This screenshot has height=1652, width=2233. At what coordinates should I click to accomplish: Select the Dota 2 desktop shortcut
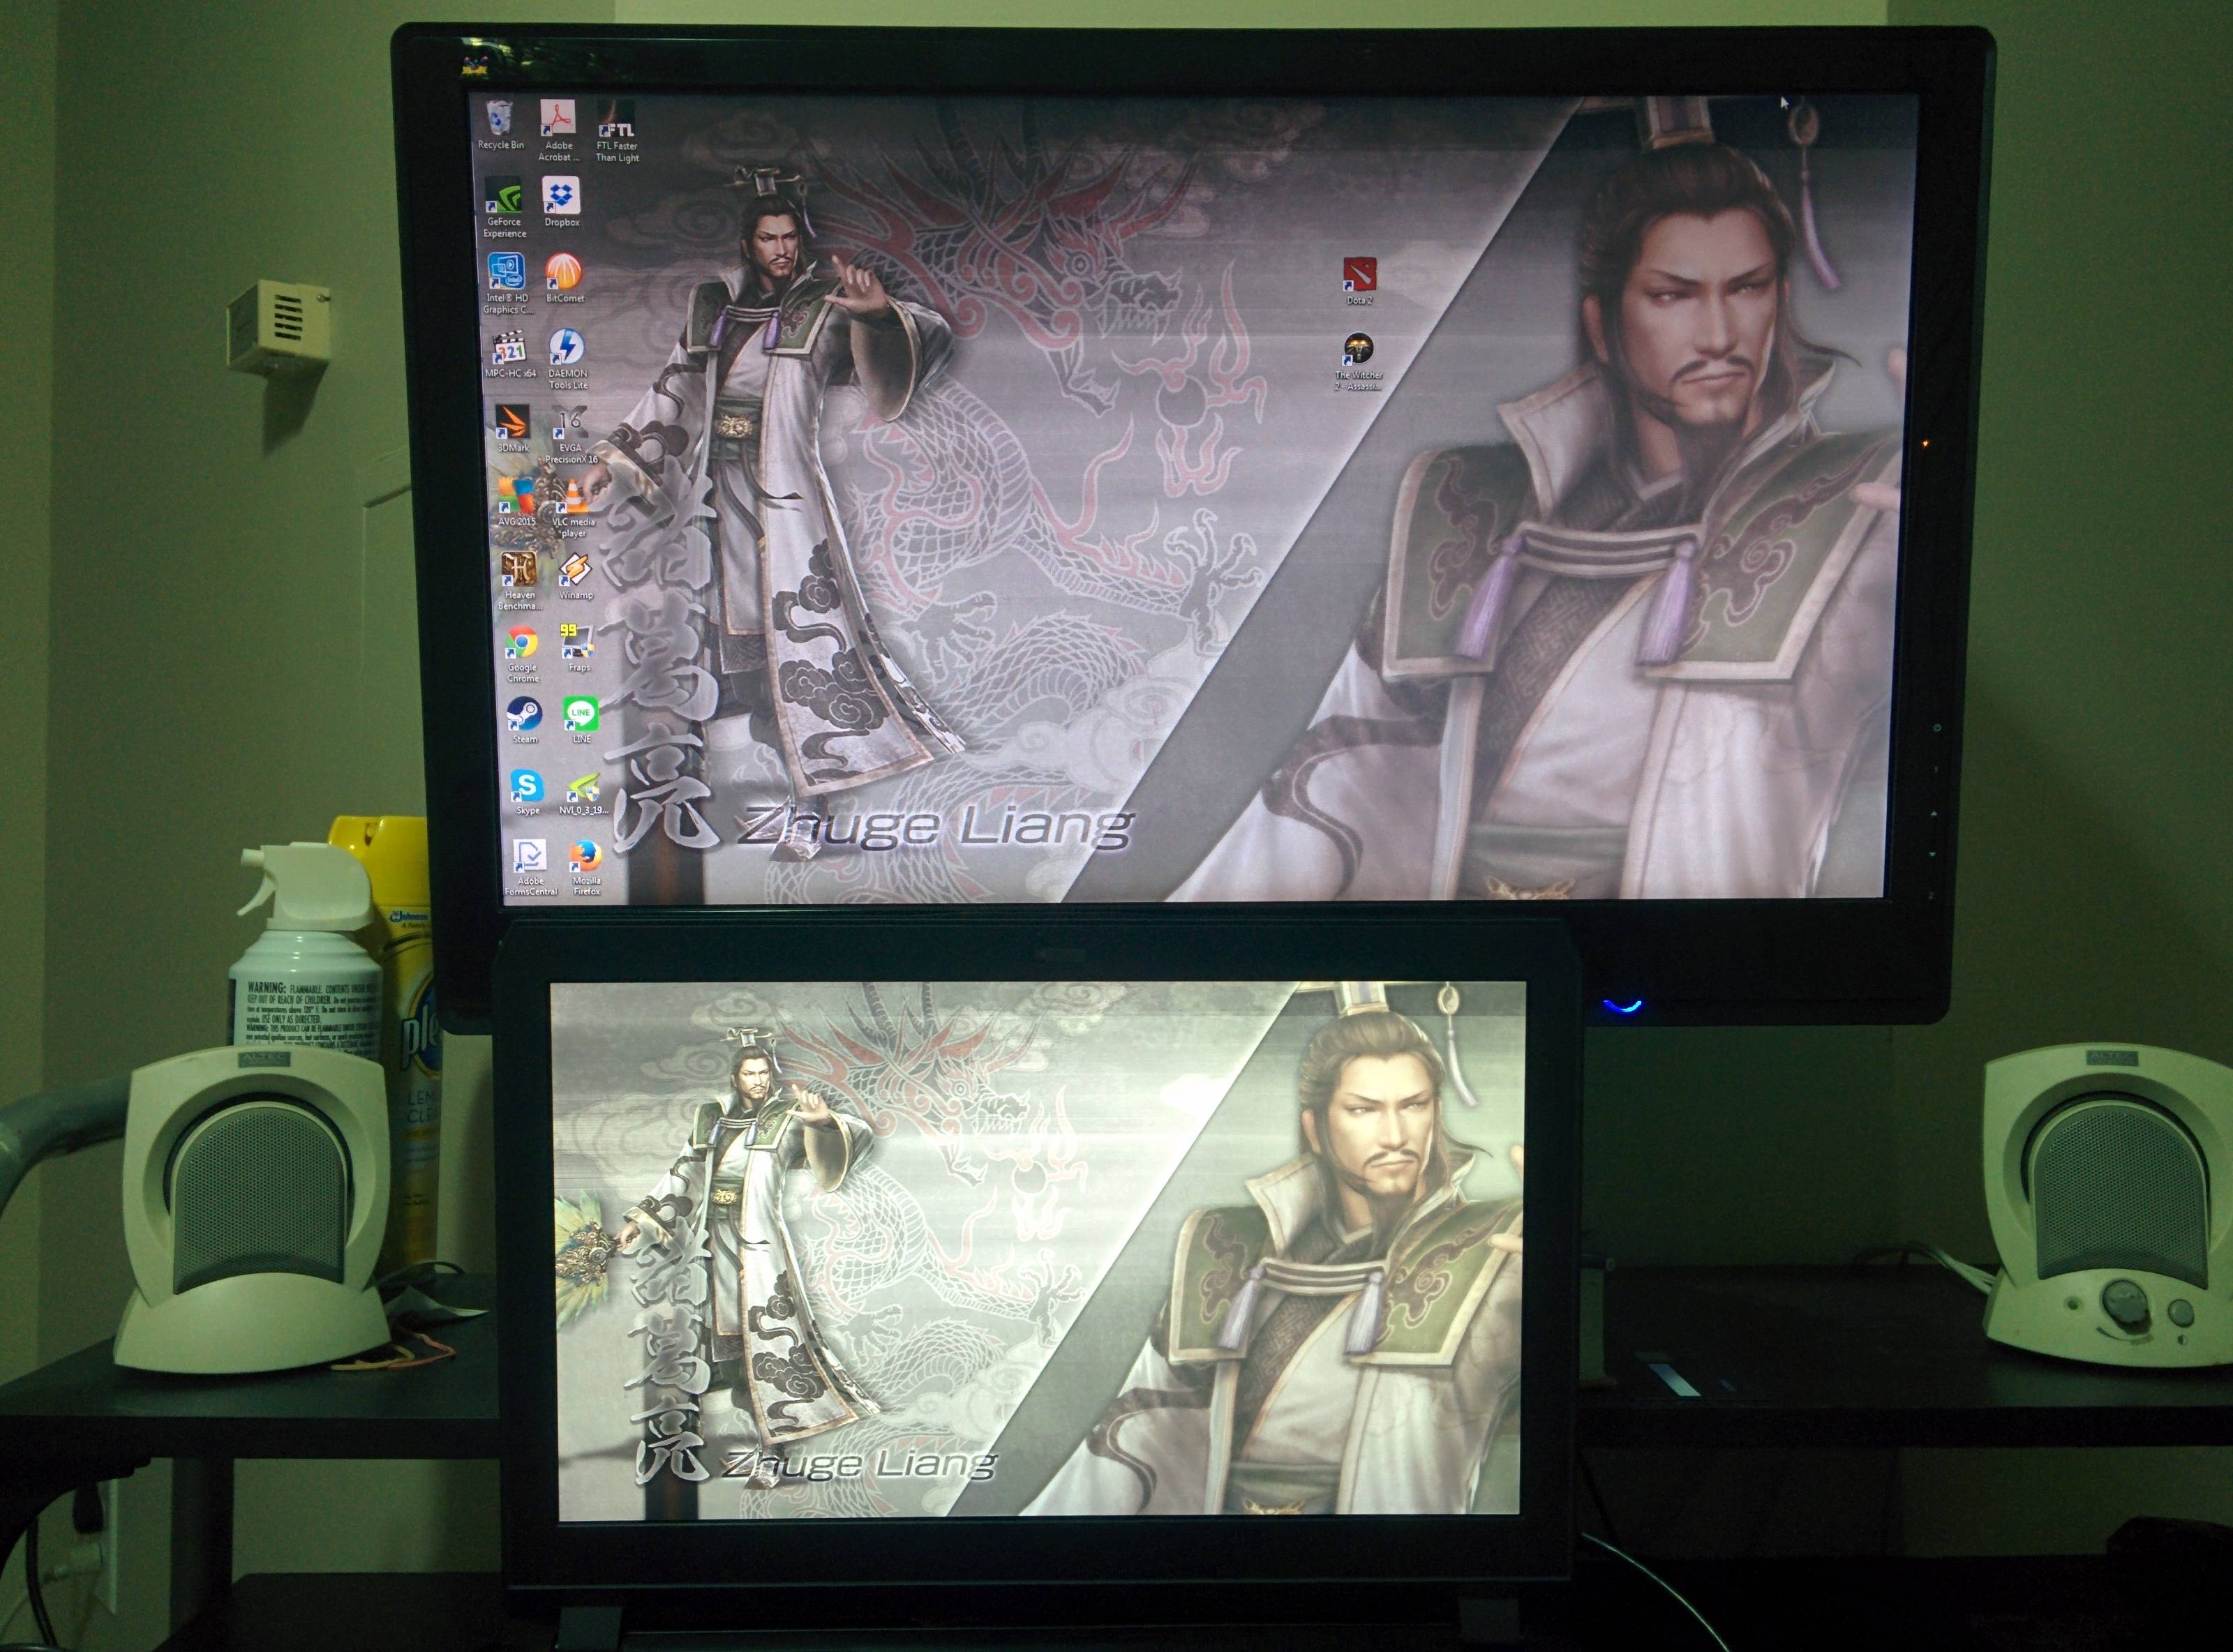[1359, 281]
